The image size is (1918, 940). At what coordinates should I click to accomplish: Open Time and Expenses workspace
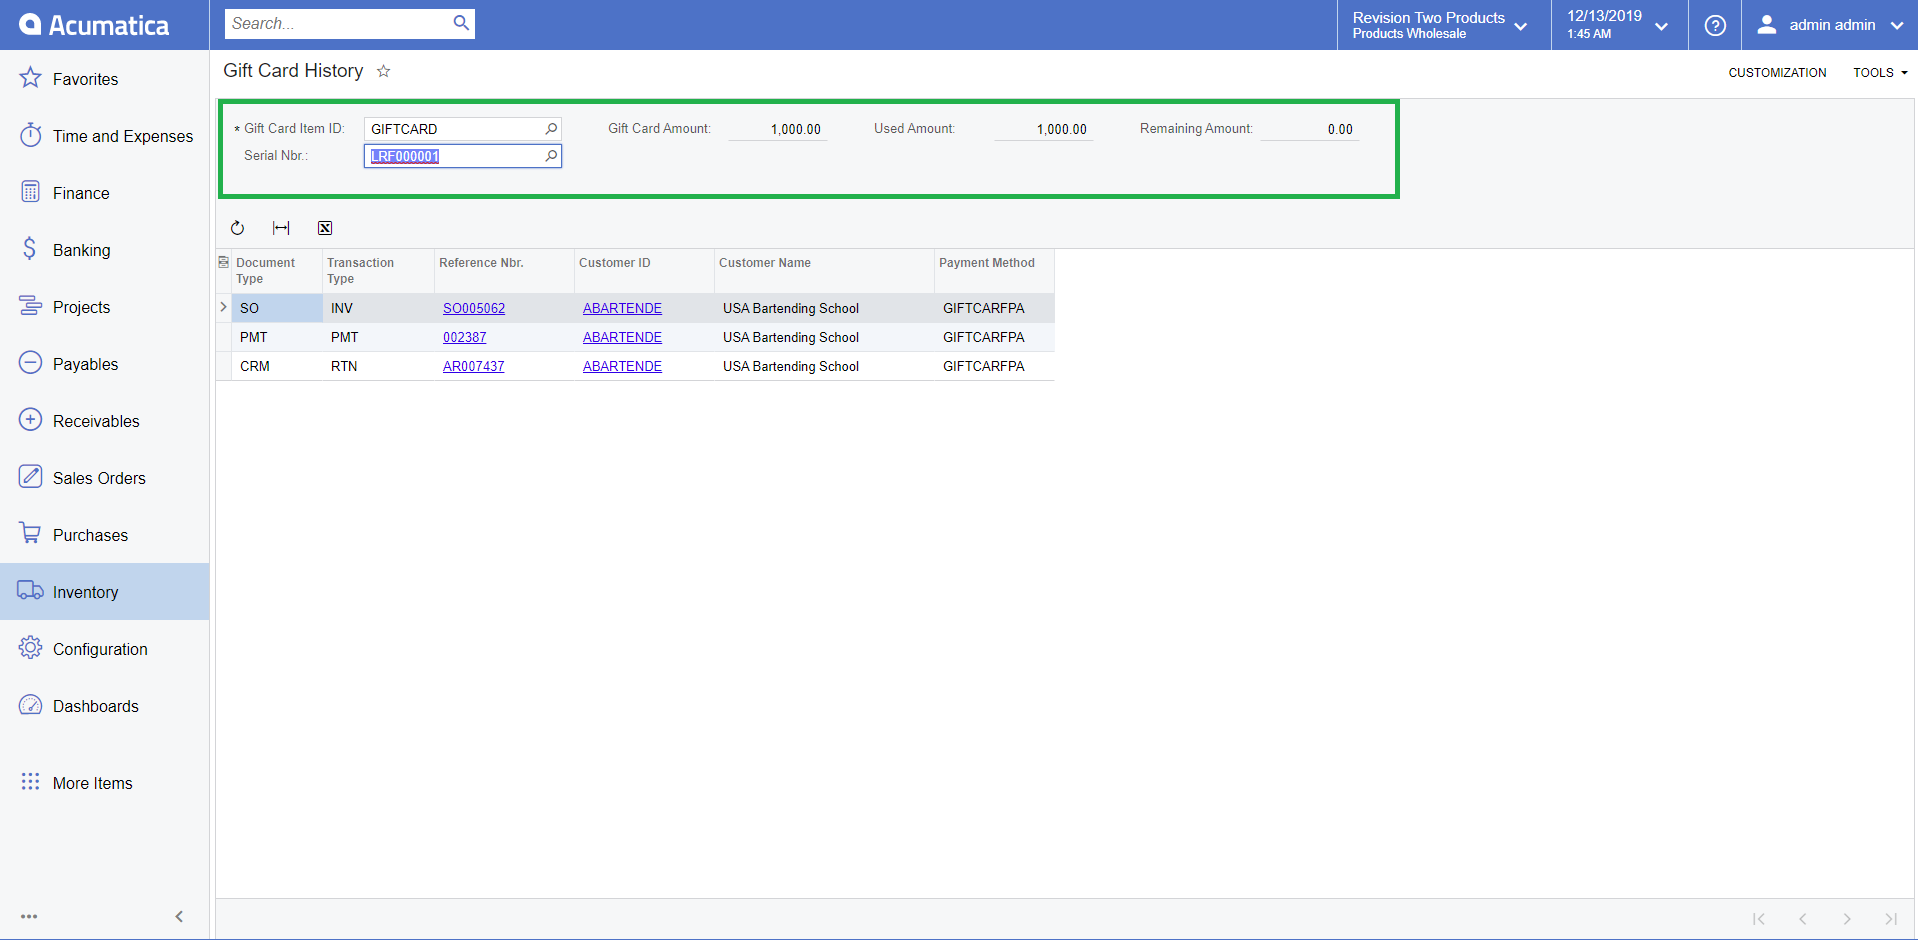pos(104,136)
